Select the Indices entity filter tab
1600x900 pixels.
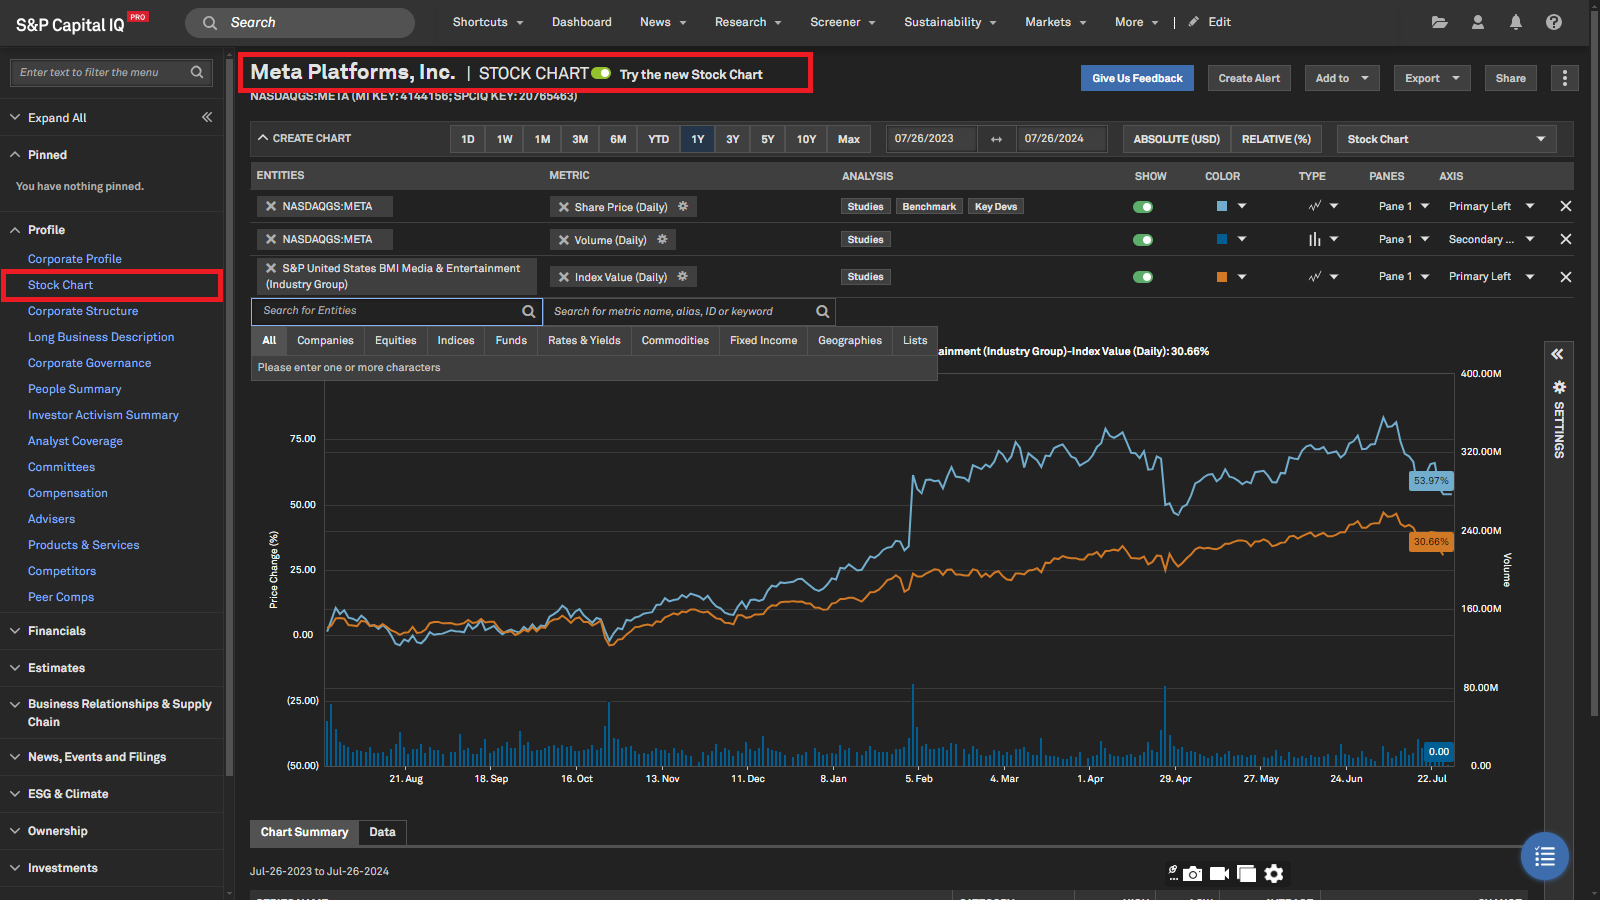(455, 341)
